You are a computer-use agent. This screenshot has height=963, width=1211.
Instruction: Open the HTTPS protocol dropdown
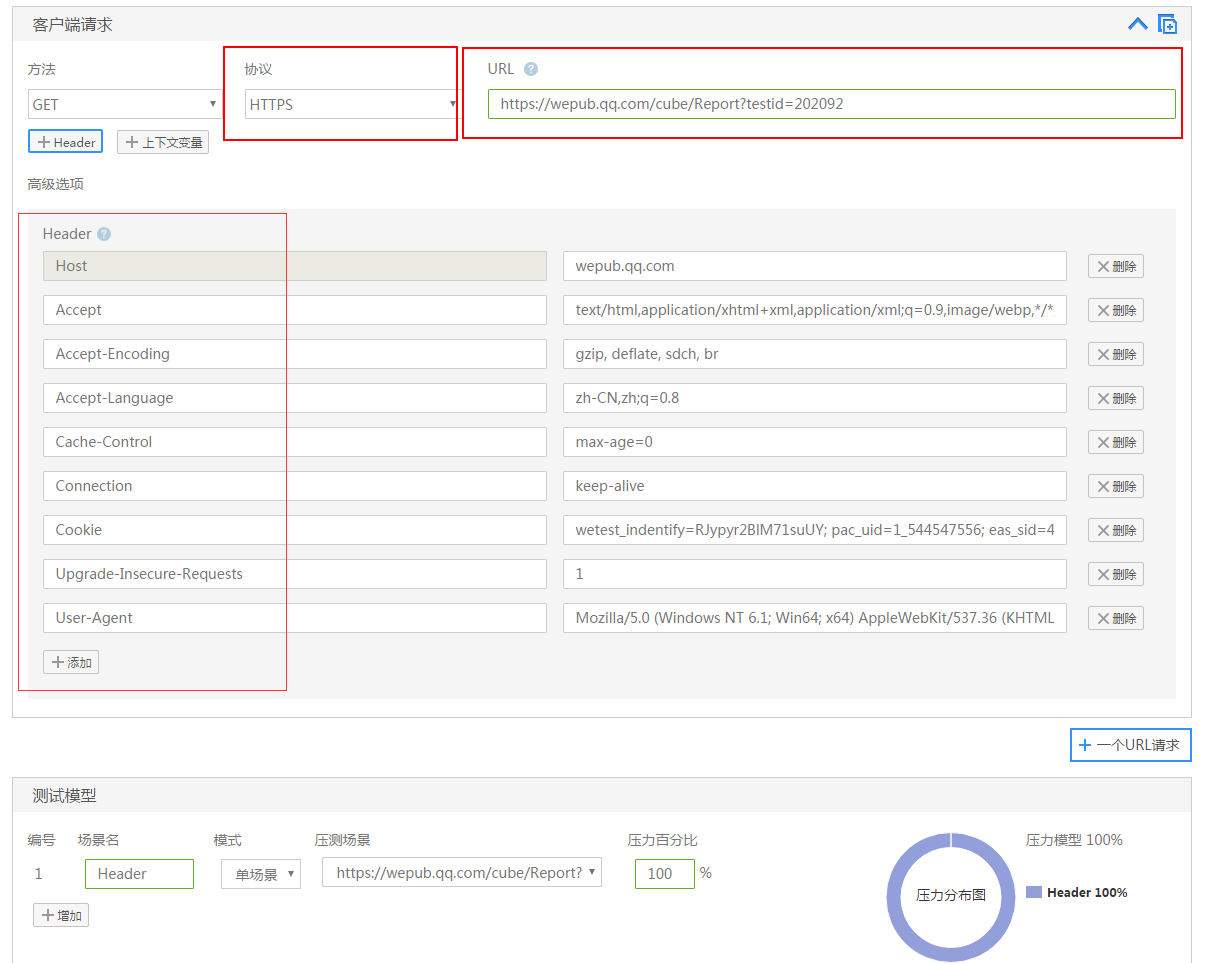tap(350, 104)
